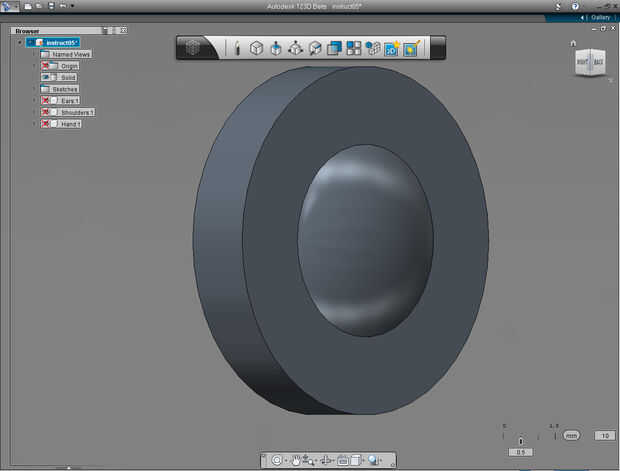620x471 pixels.
Task: Select the Primitives box tool
Action: 256,47
